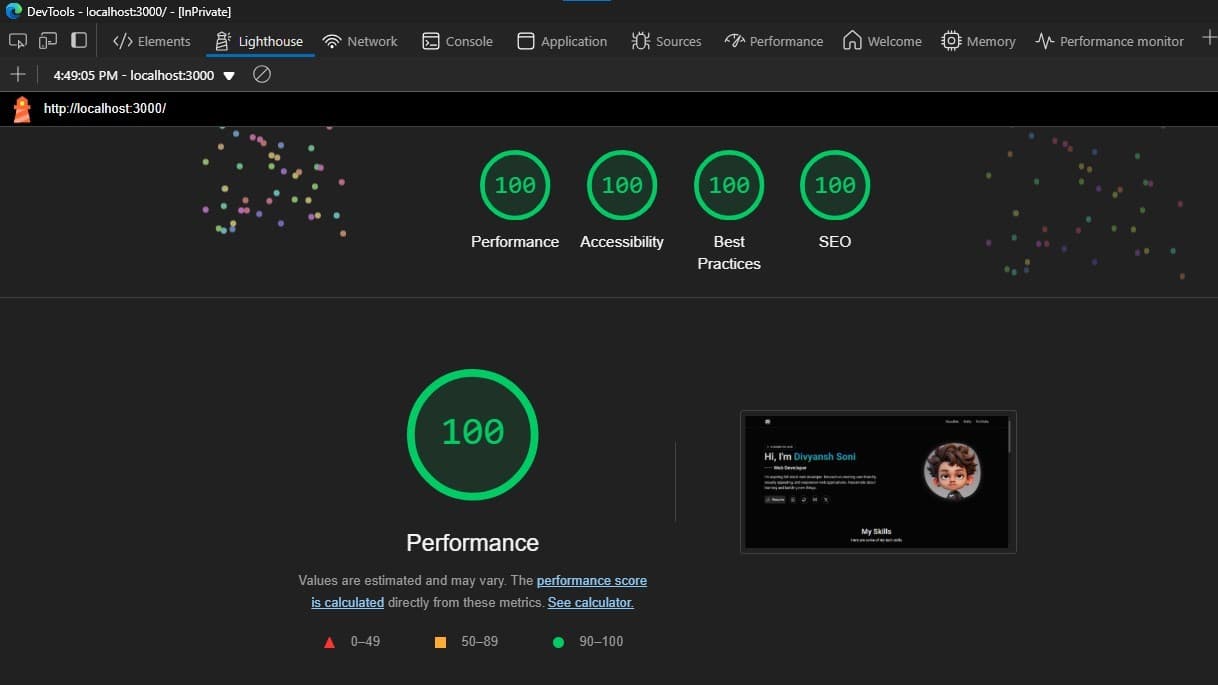Open the Welcome panel
The image size is (1218, 685).
(882, 41)
